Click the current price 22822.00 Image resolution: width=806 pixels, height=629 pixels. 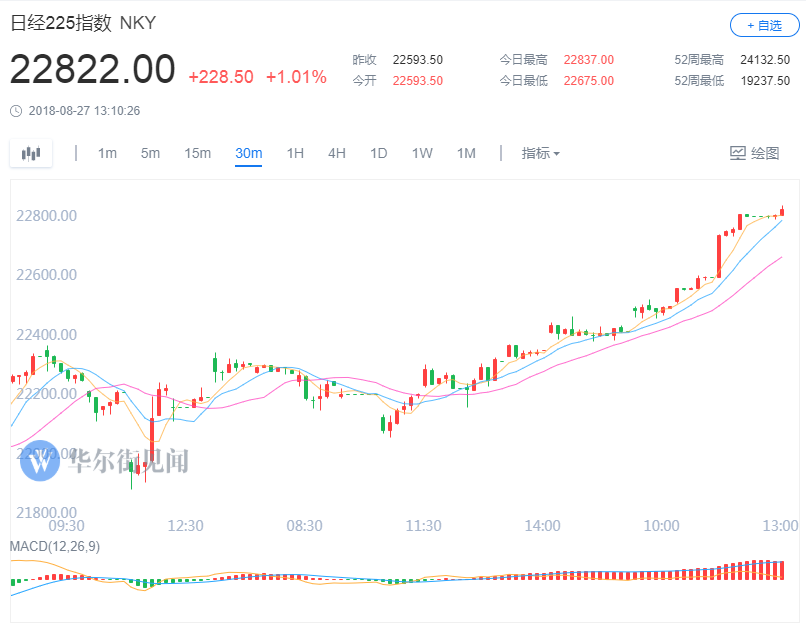click(x=93, y=69)
